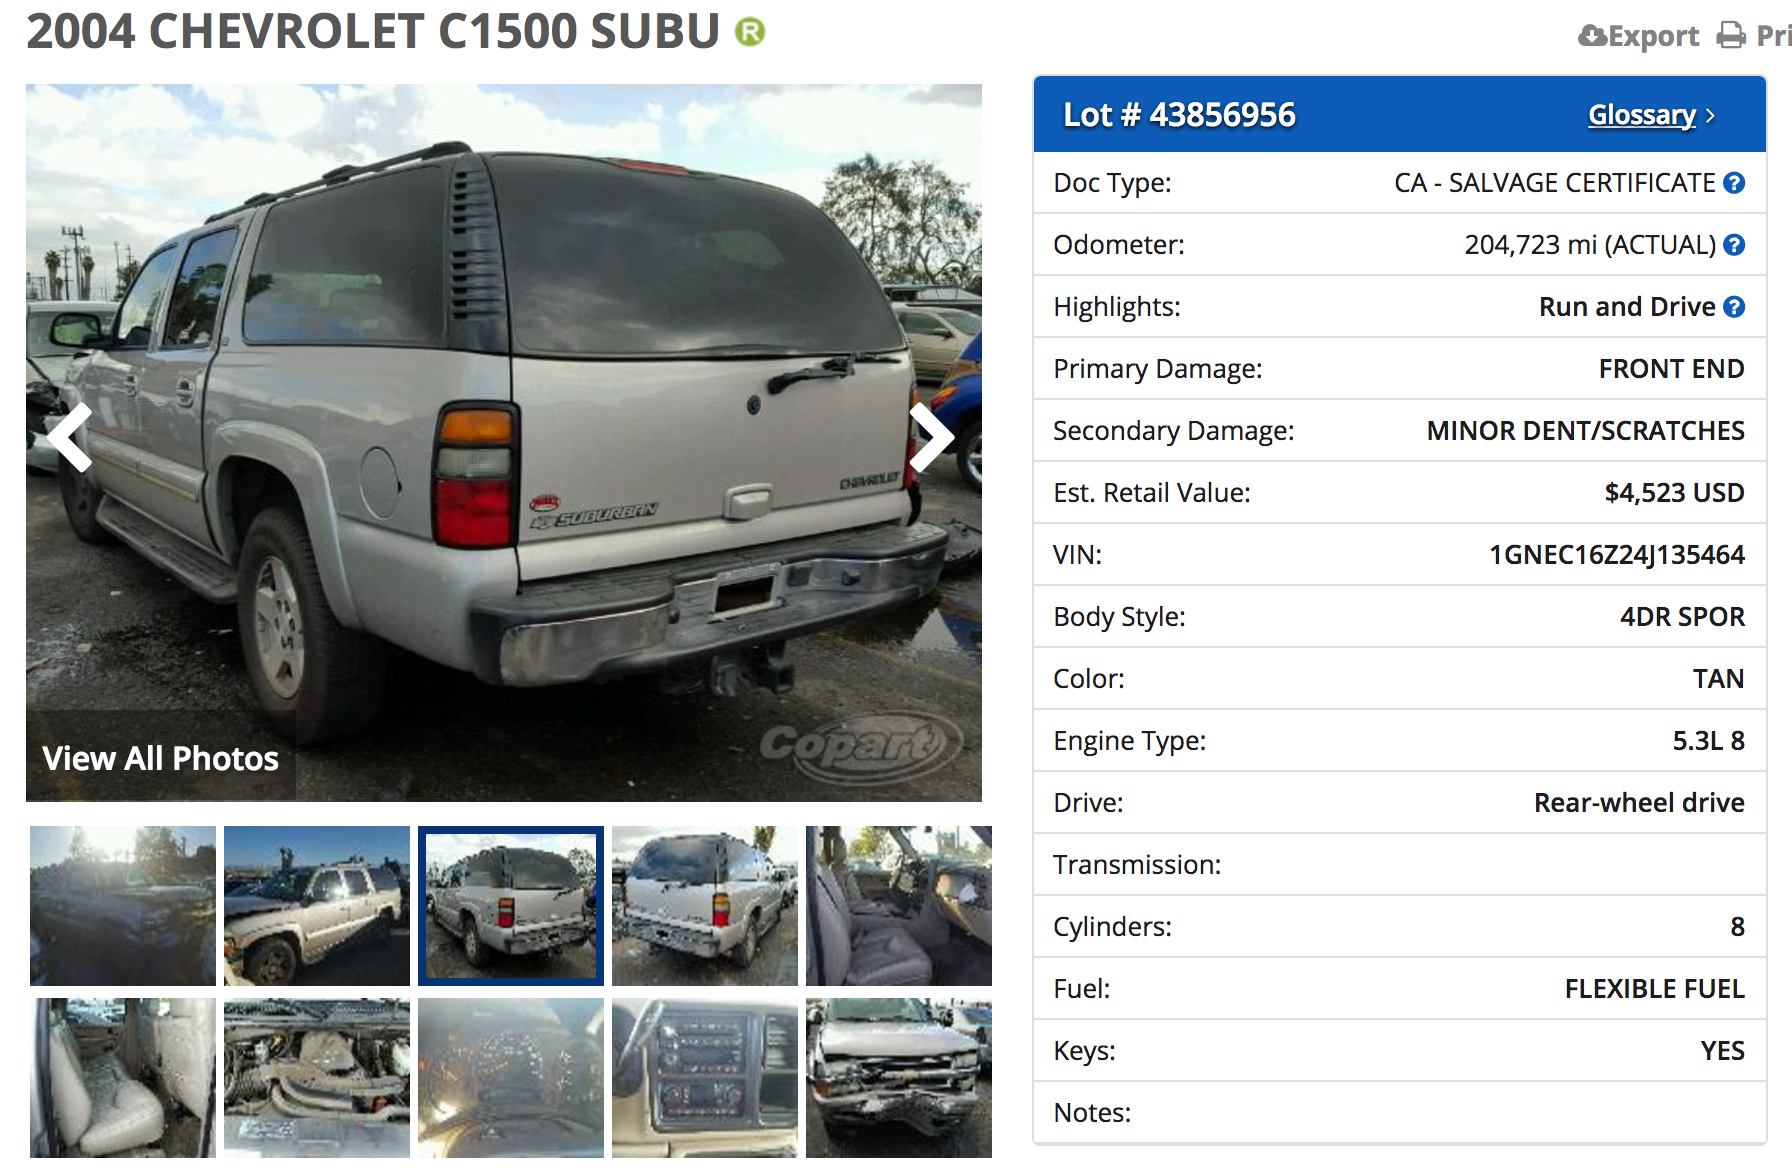
Task: Select the front-end damage thumbnail
Action: pos(899,1078)
